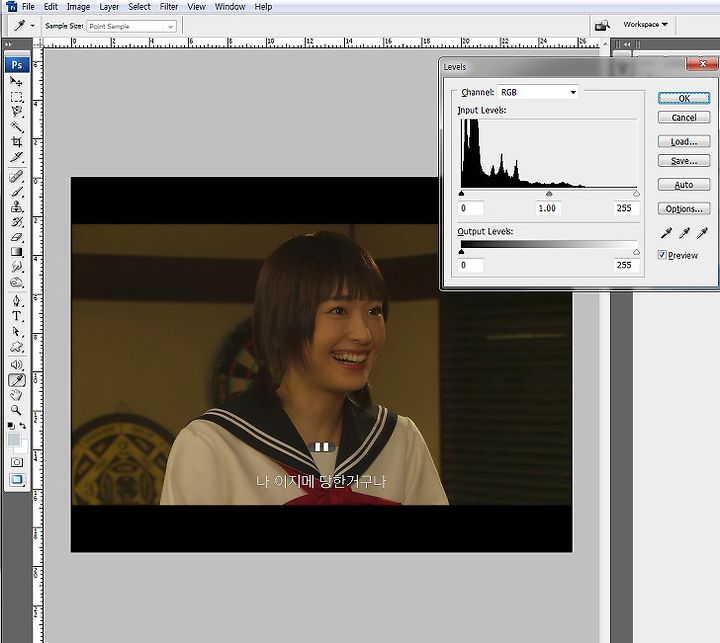Select the Zoom tool

(16, 410)
